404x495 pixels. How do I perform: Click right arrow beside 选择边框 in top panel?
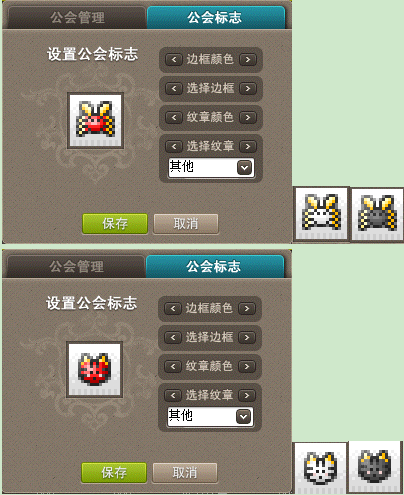click(x=248, y=89)
